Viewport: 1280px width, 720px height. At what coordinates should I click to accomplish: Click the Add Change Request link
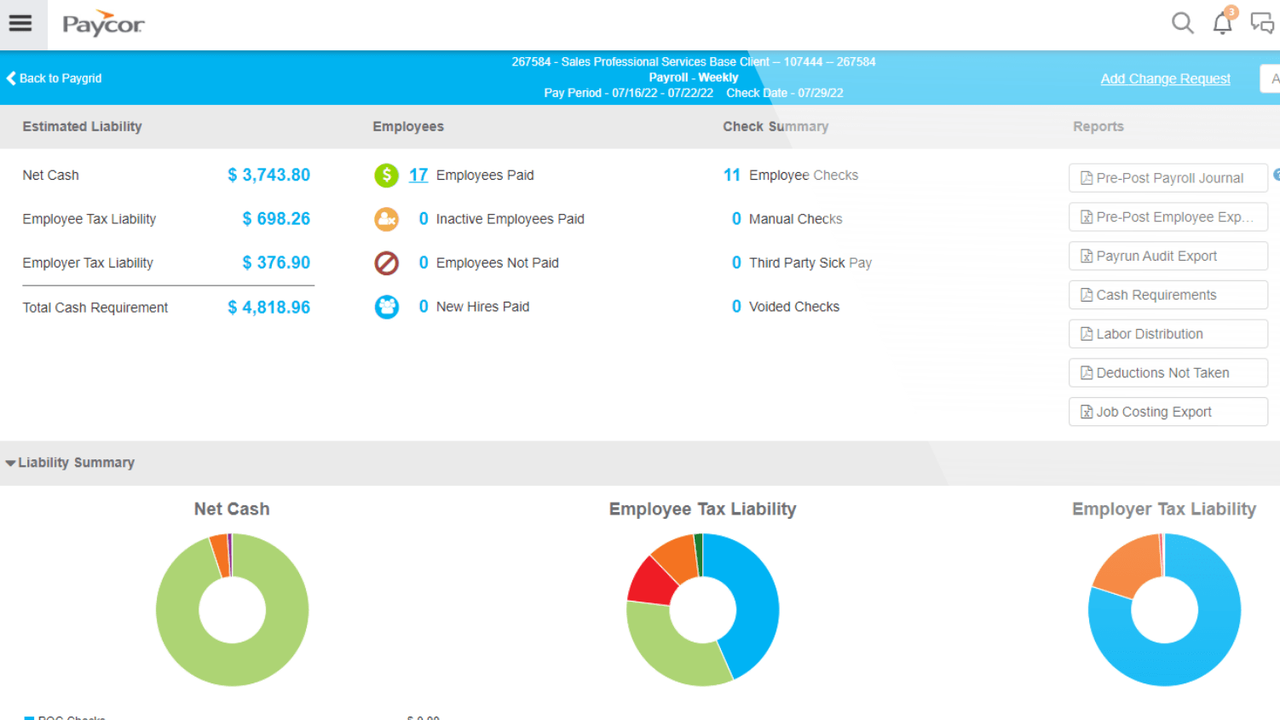click(1165, 78)
